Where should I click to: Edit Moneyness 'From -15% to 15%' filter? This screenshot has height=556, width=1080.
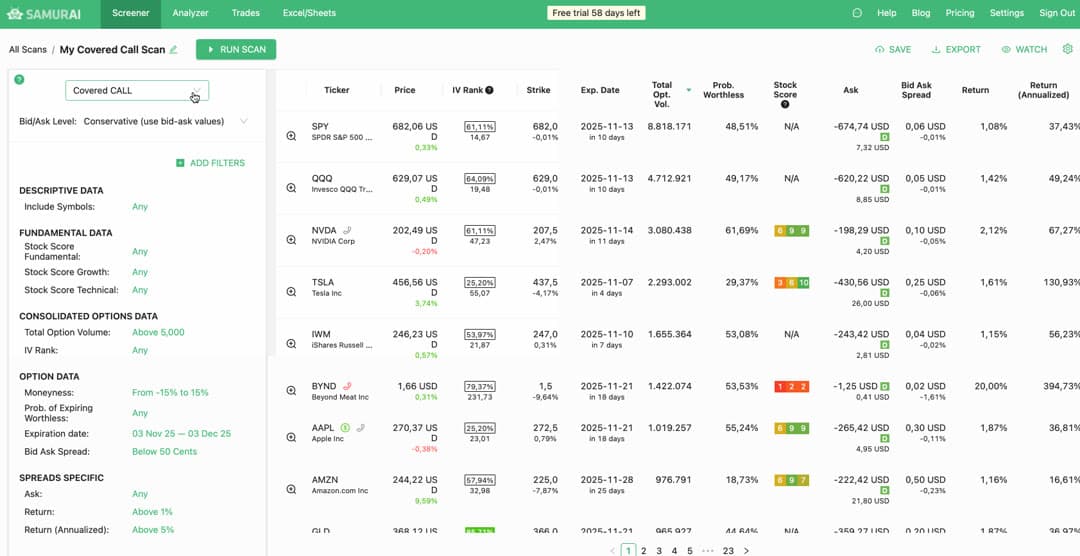coord(170,393)
